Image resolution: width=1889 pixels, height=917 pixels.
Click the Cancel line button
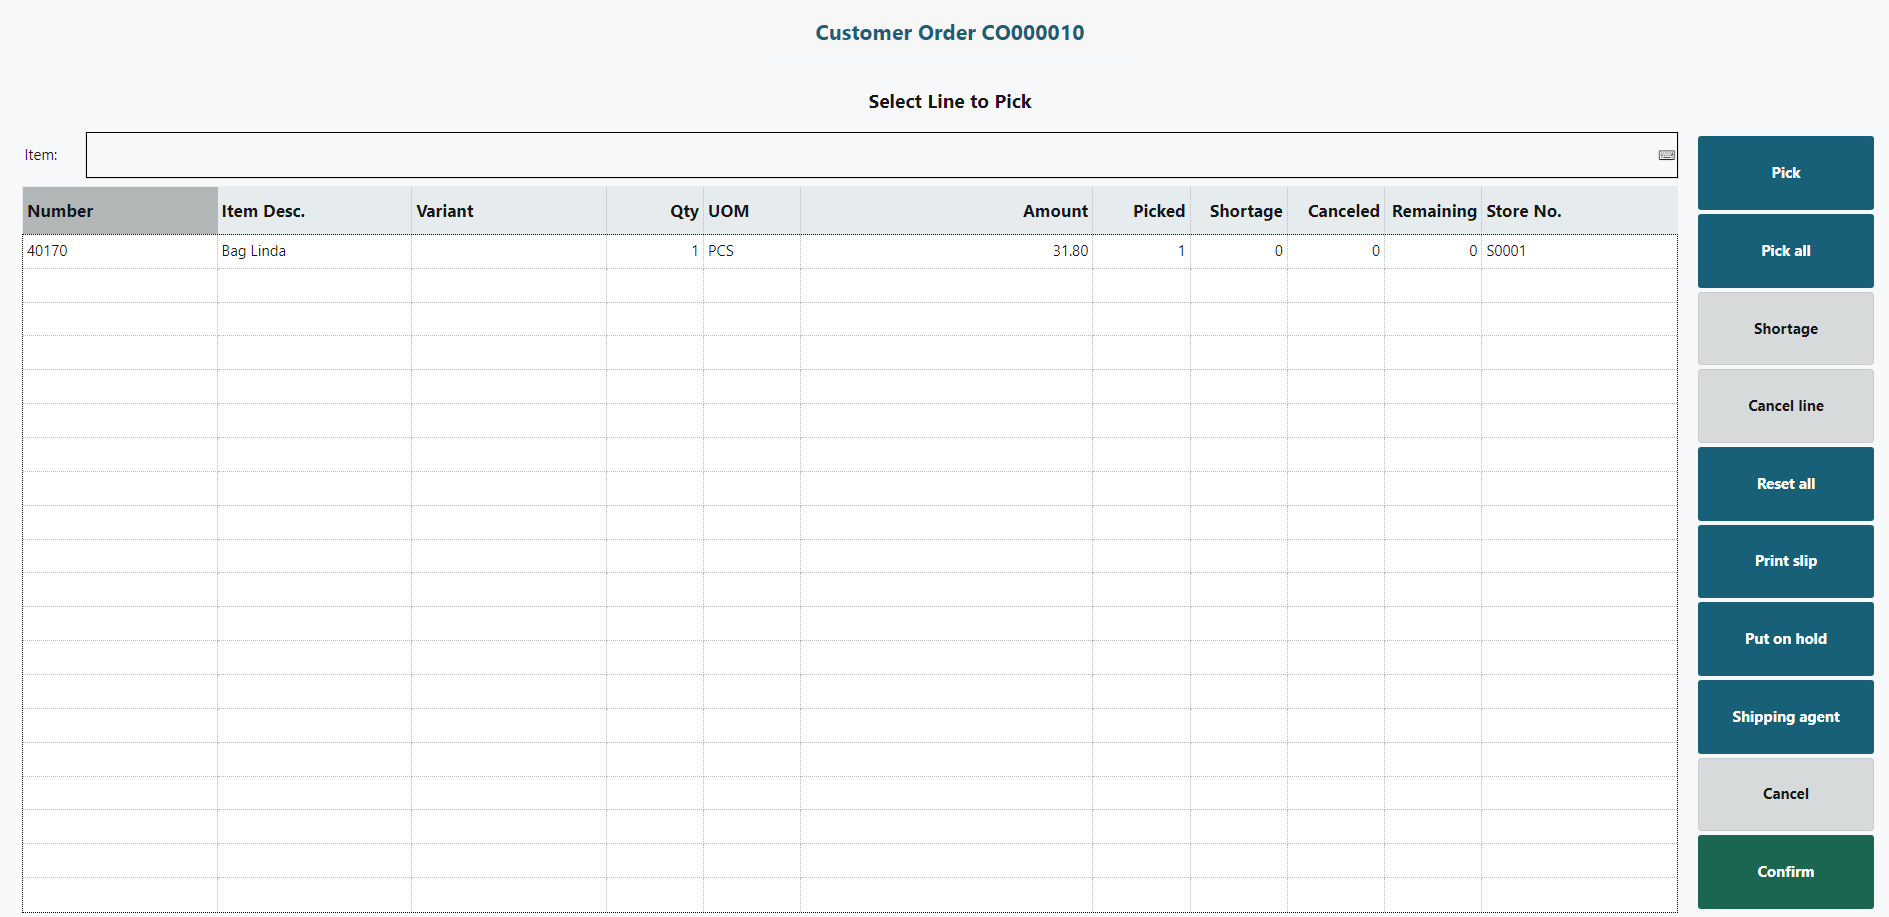[1785, 406]
